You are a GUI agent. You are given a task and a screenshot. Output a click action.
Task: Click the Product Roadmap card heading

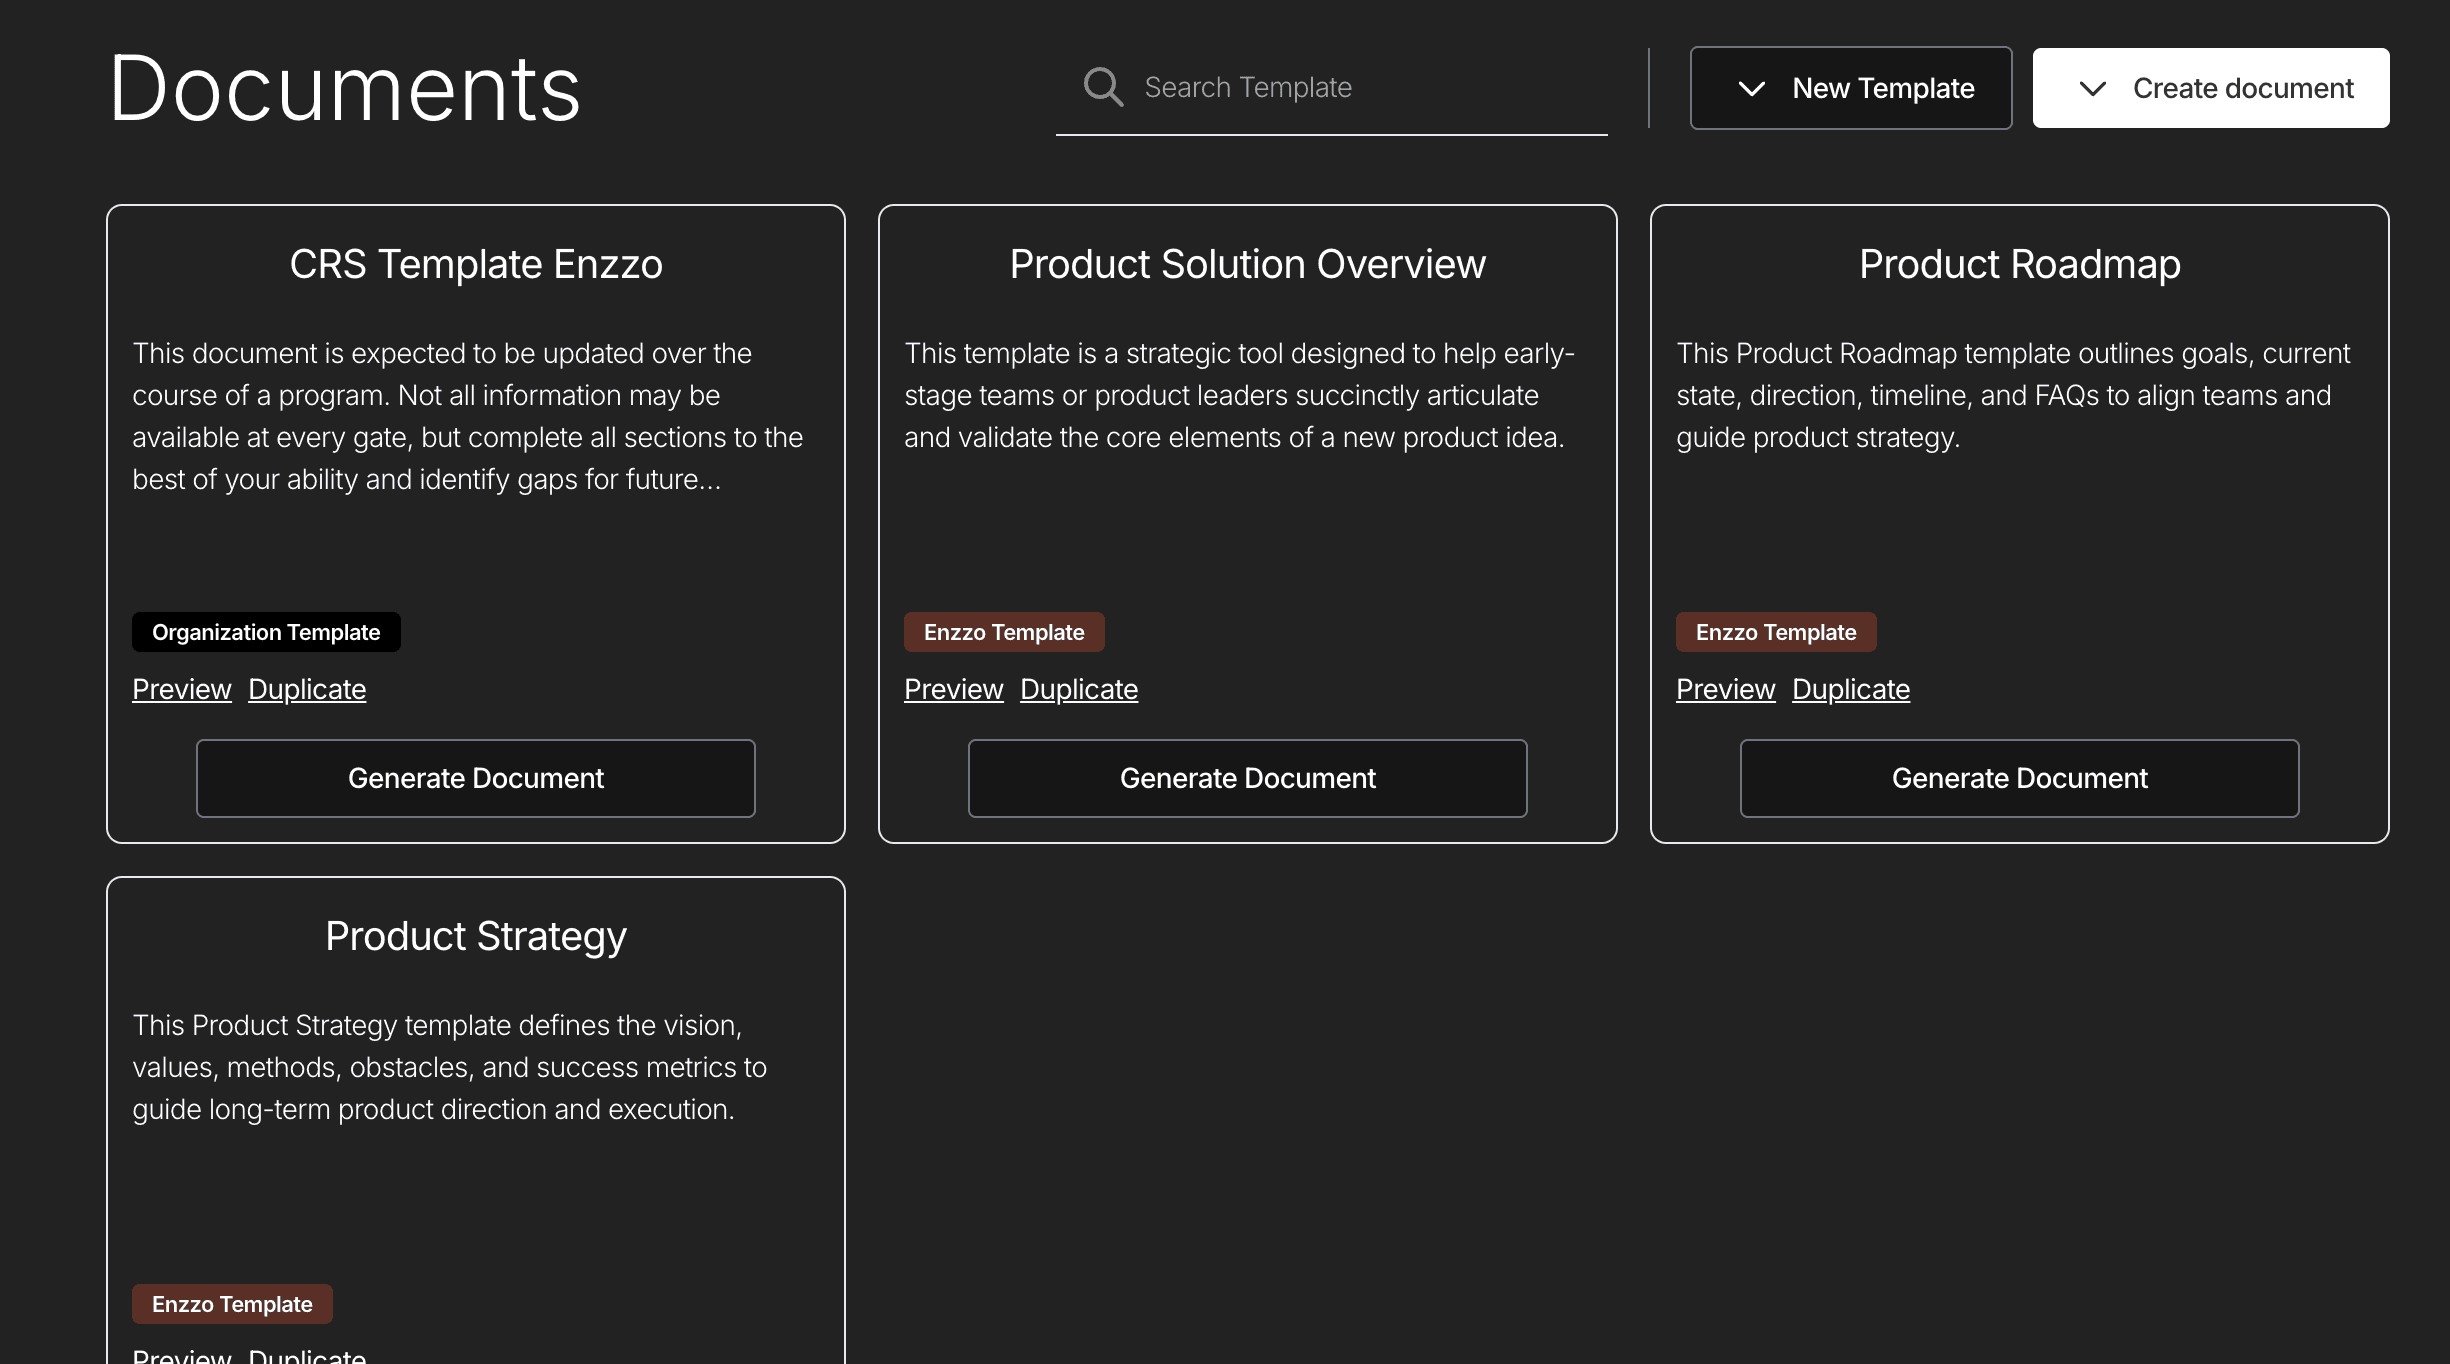[2019, 264]
